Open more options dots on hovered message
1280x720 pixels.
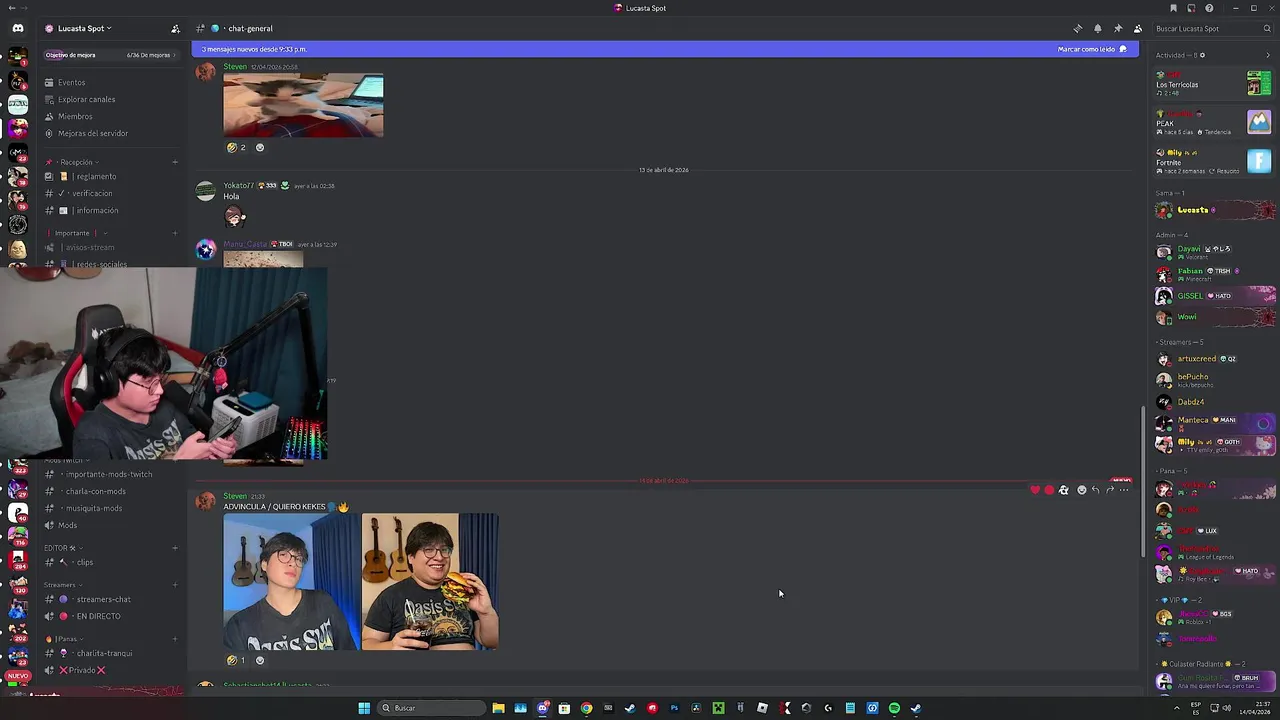click(1124, 490)
